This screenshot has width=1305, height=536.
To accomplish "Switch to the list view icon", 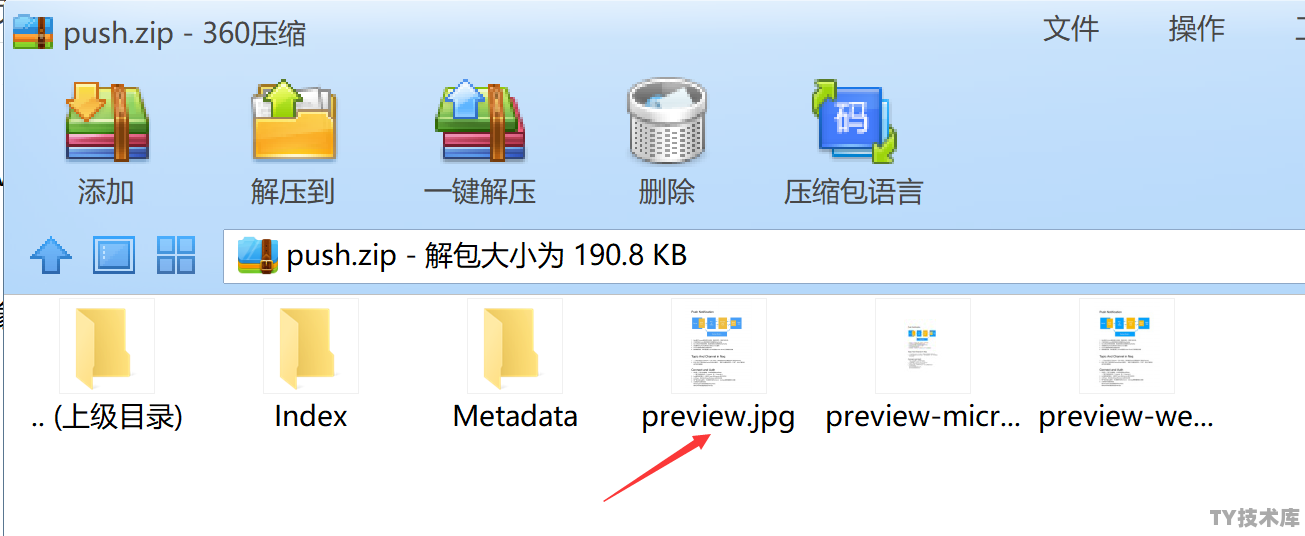I will pos(114,255).
